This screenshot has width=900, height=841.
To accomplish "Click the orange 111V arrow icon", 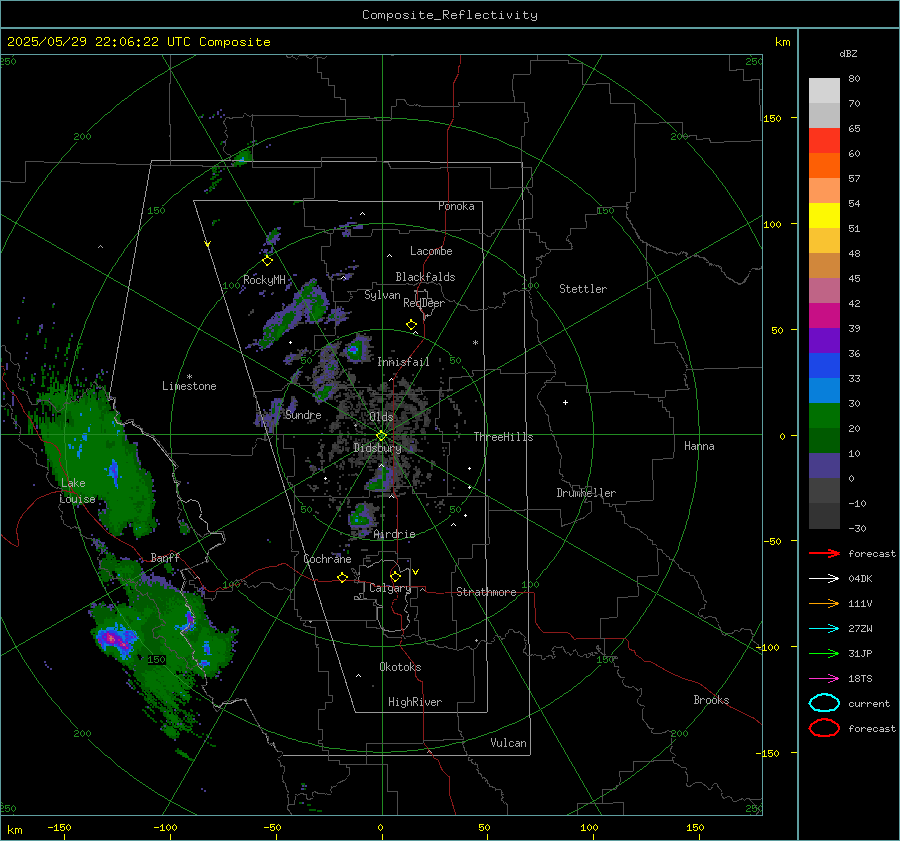I will point(824,603).
